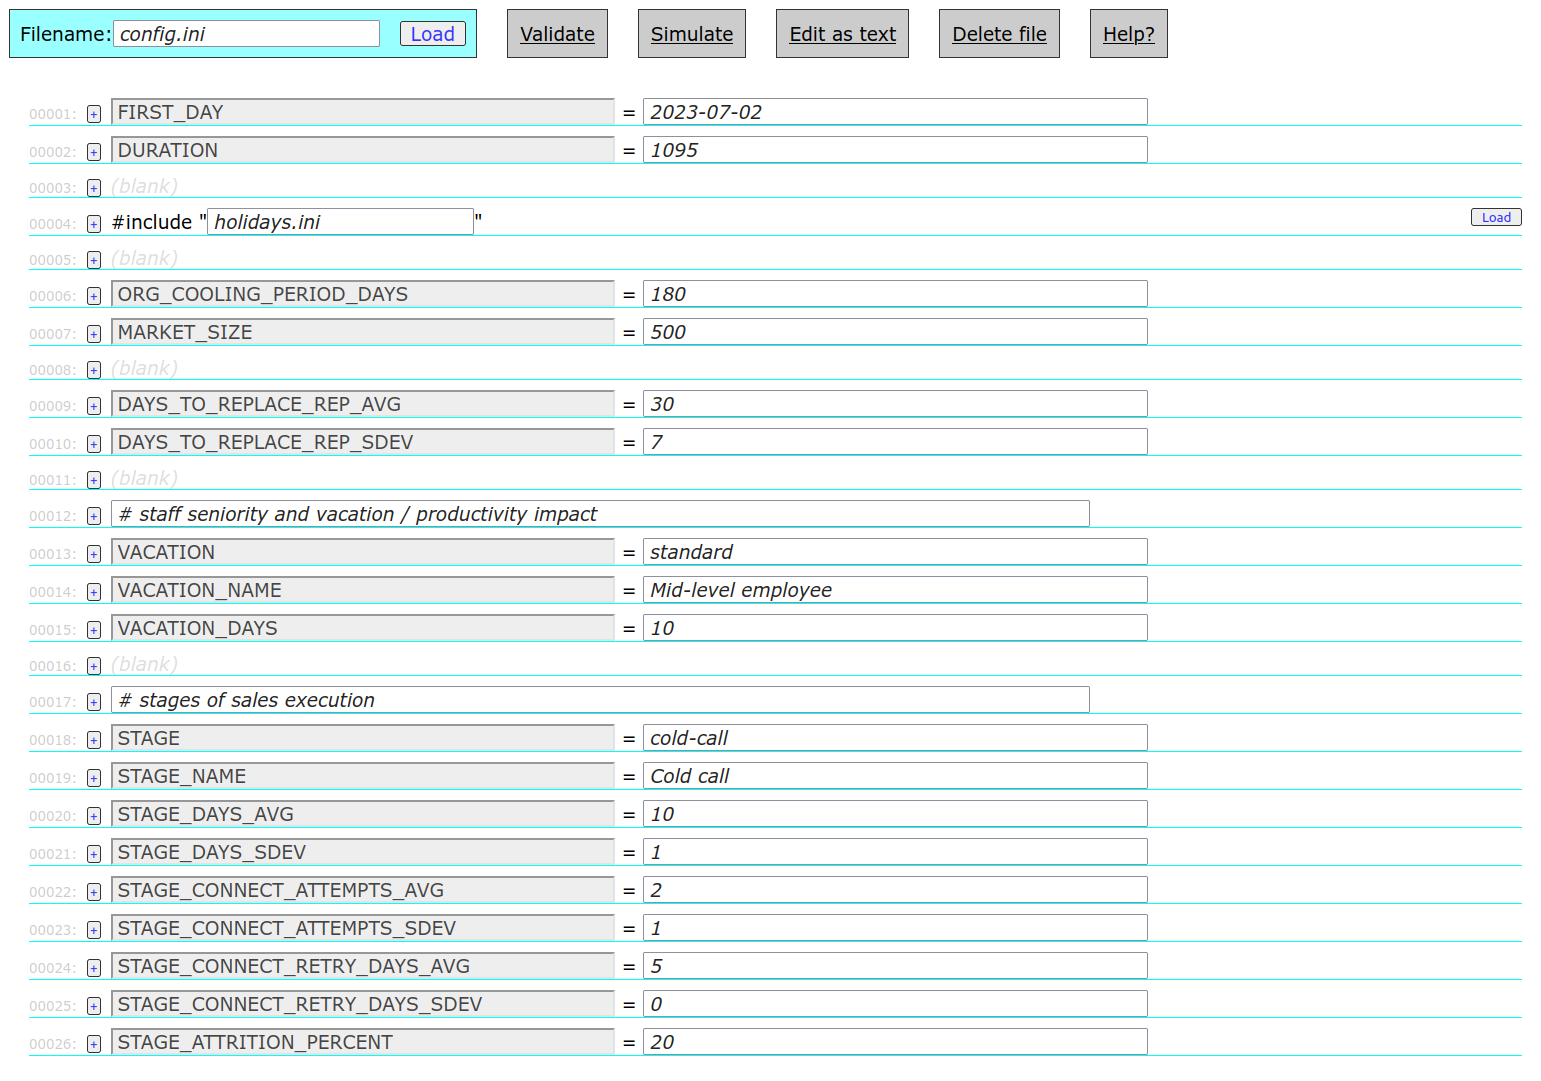1541x1081 pixels.
Task: Click the plus icon beside MARKET_SIZE
Action: click(94, 334)
